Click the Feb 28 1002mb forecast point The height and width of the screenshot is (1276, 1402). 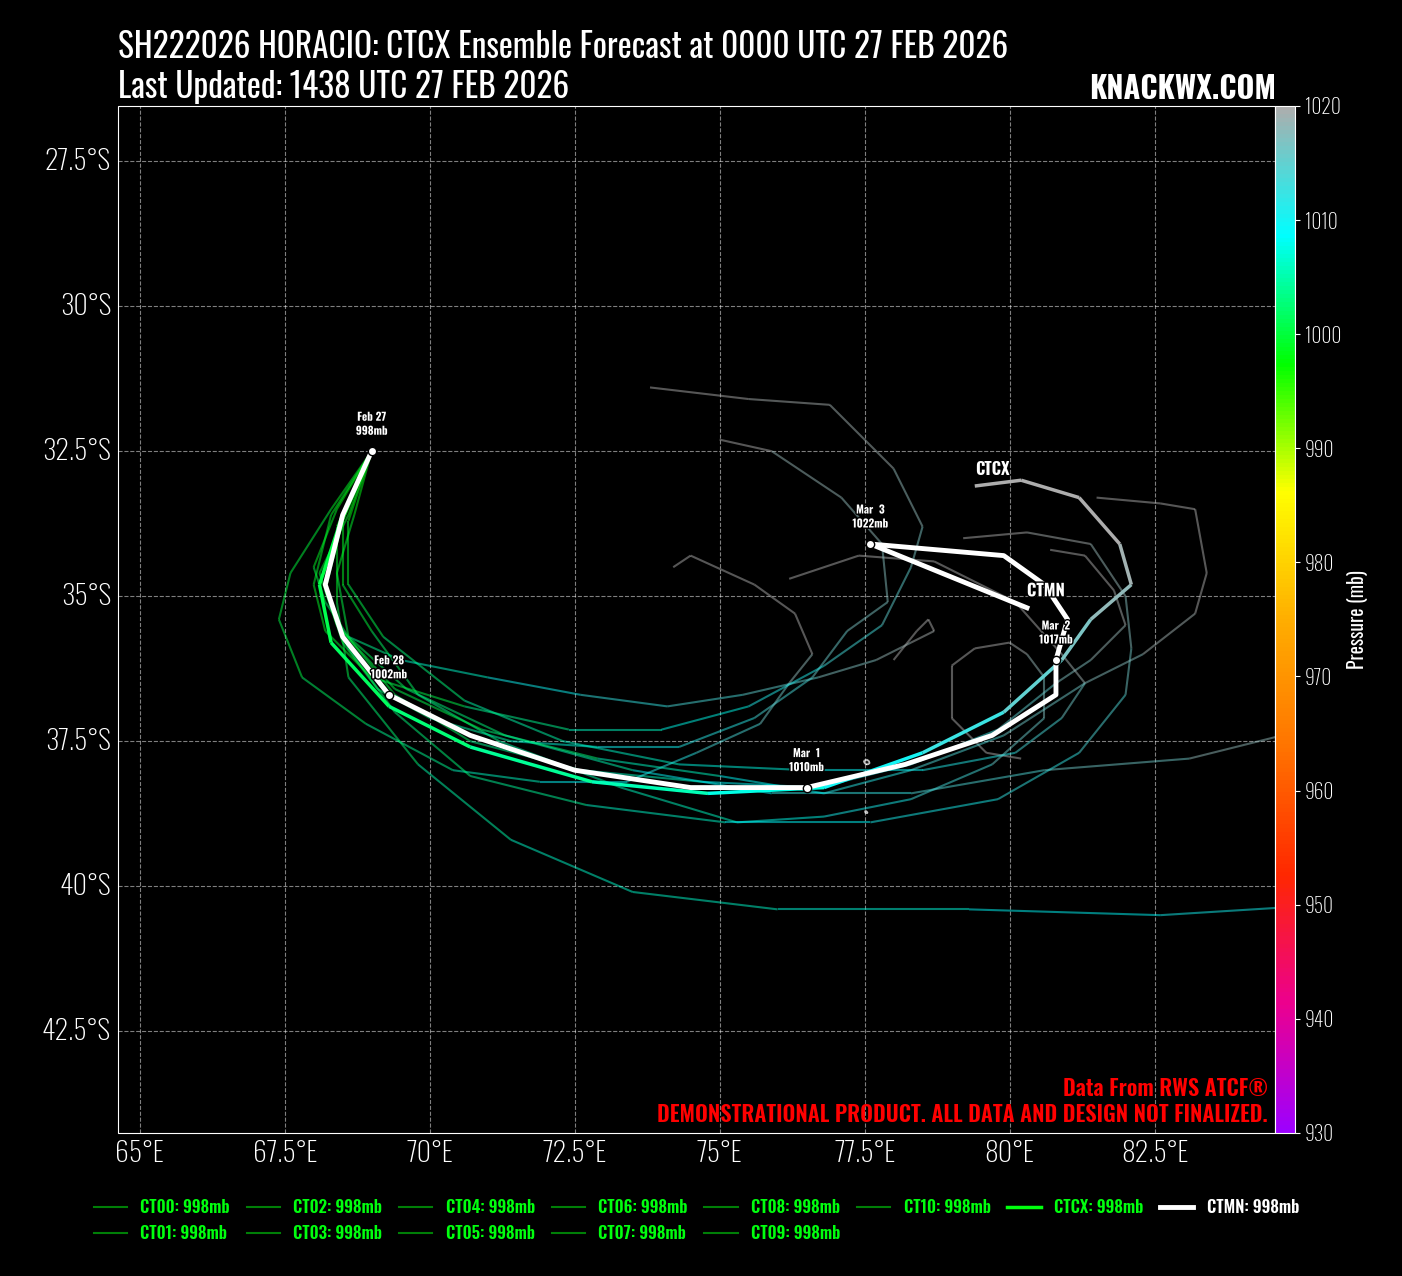point(389,695)
